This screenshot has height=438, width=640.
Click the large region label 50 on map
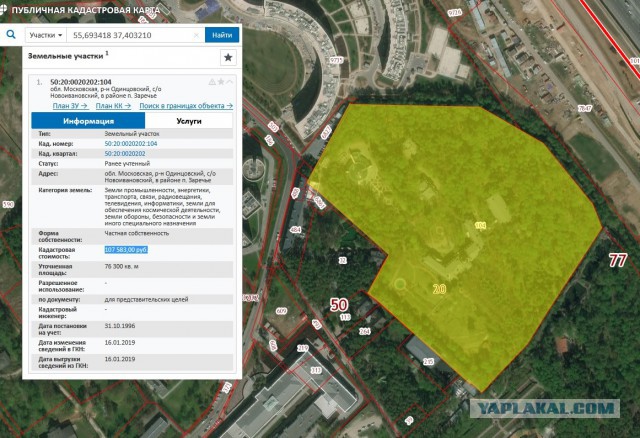coord(339,305)
